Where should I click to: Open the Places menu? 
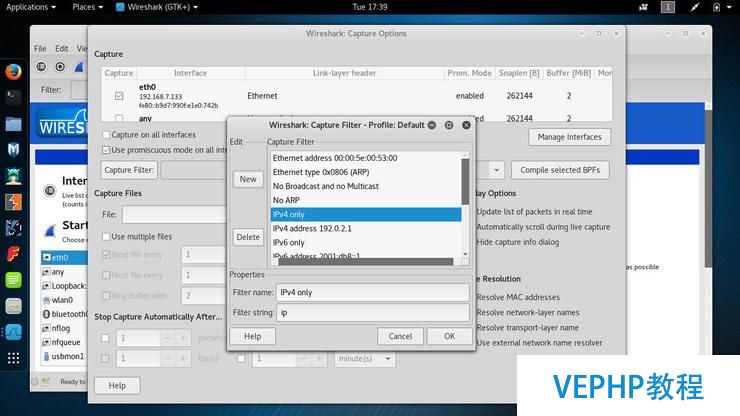tap(87, 7)
